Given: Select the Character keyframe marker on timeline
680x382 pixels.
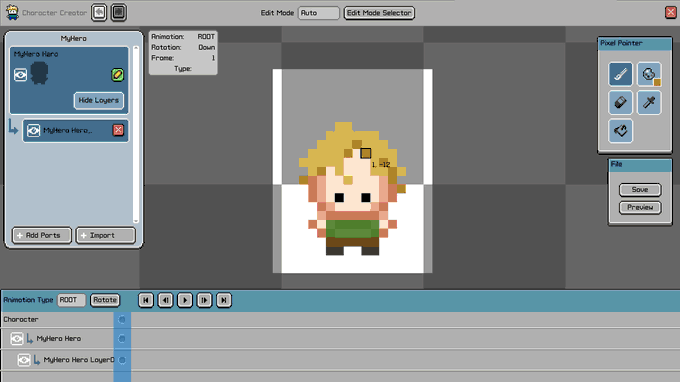Looking at the screenshot, I should [122, 320].
